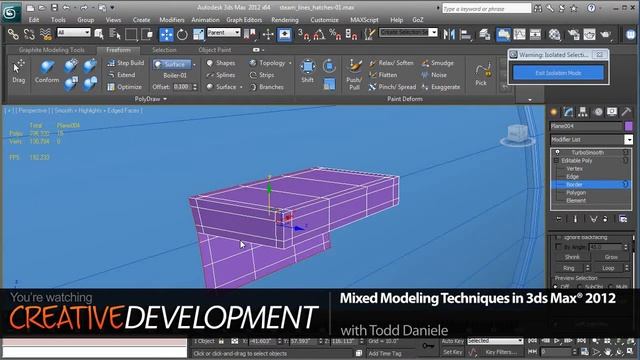Toggle the Auto Key button
Screen dimensions: 640x360
tap(453, 341)
